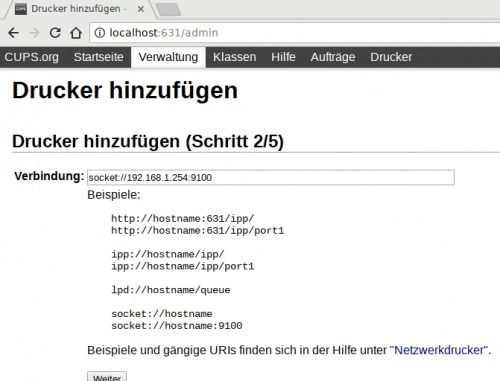Go back with browser back arrow

[13, 33]
